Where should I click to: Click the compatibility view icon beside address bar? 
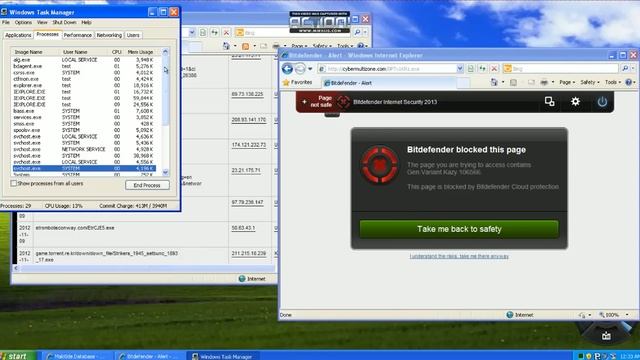(x=471, y=69)
